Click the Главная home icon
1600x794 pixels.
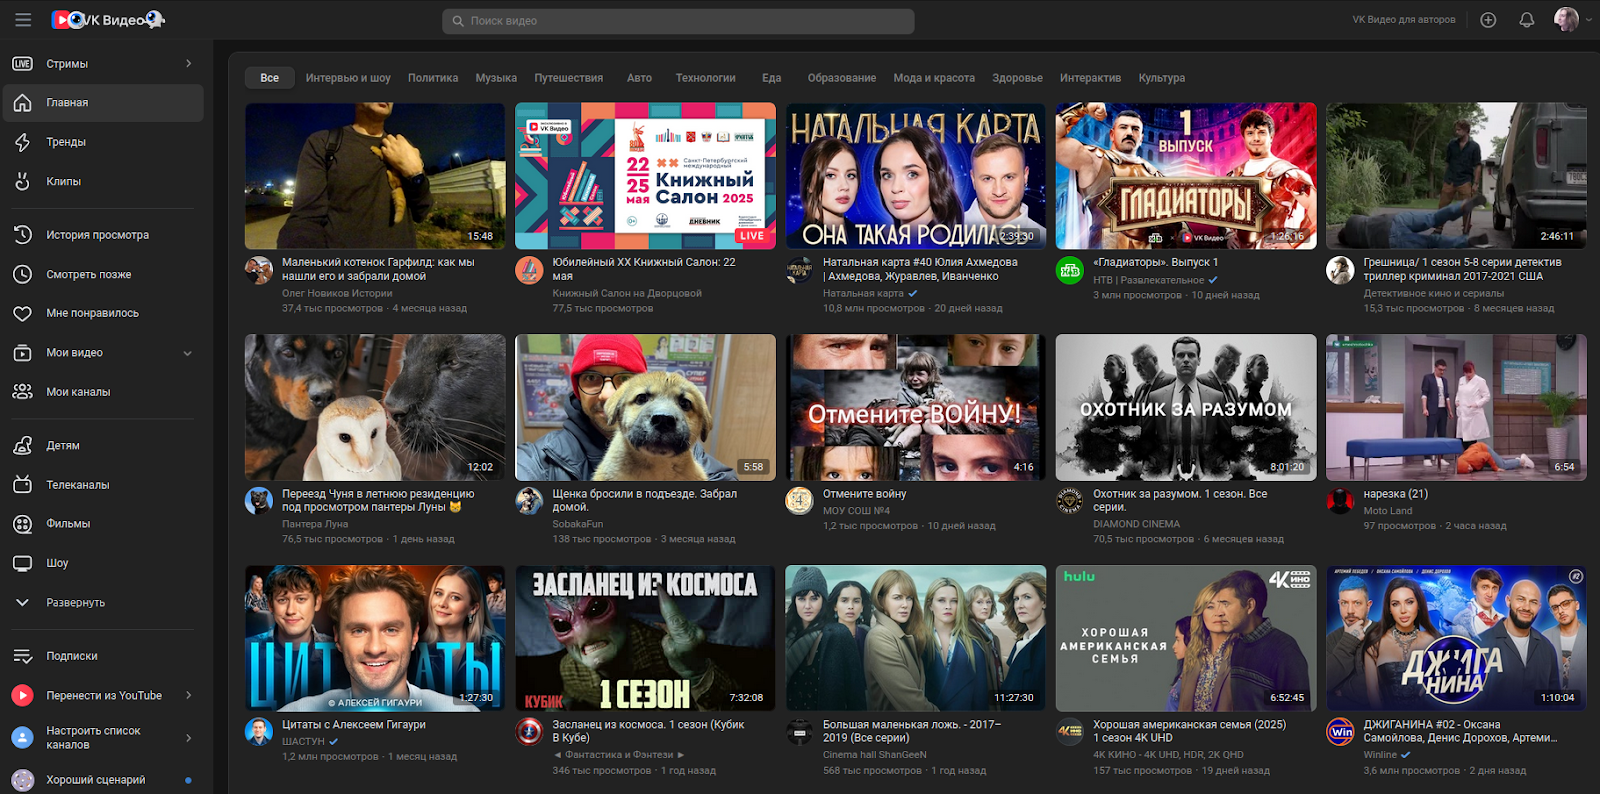pyautogui.click(x=22, y=103)
